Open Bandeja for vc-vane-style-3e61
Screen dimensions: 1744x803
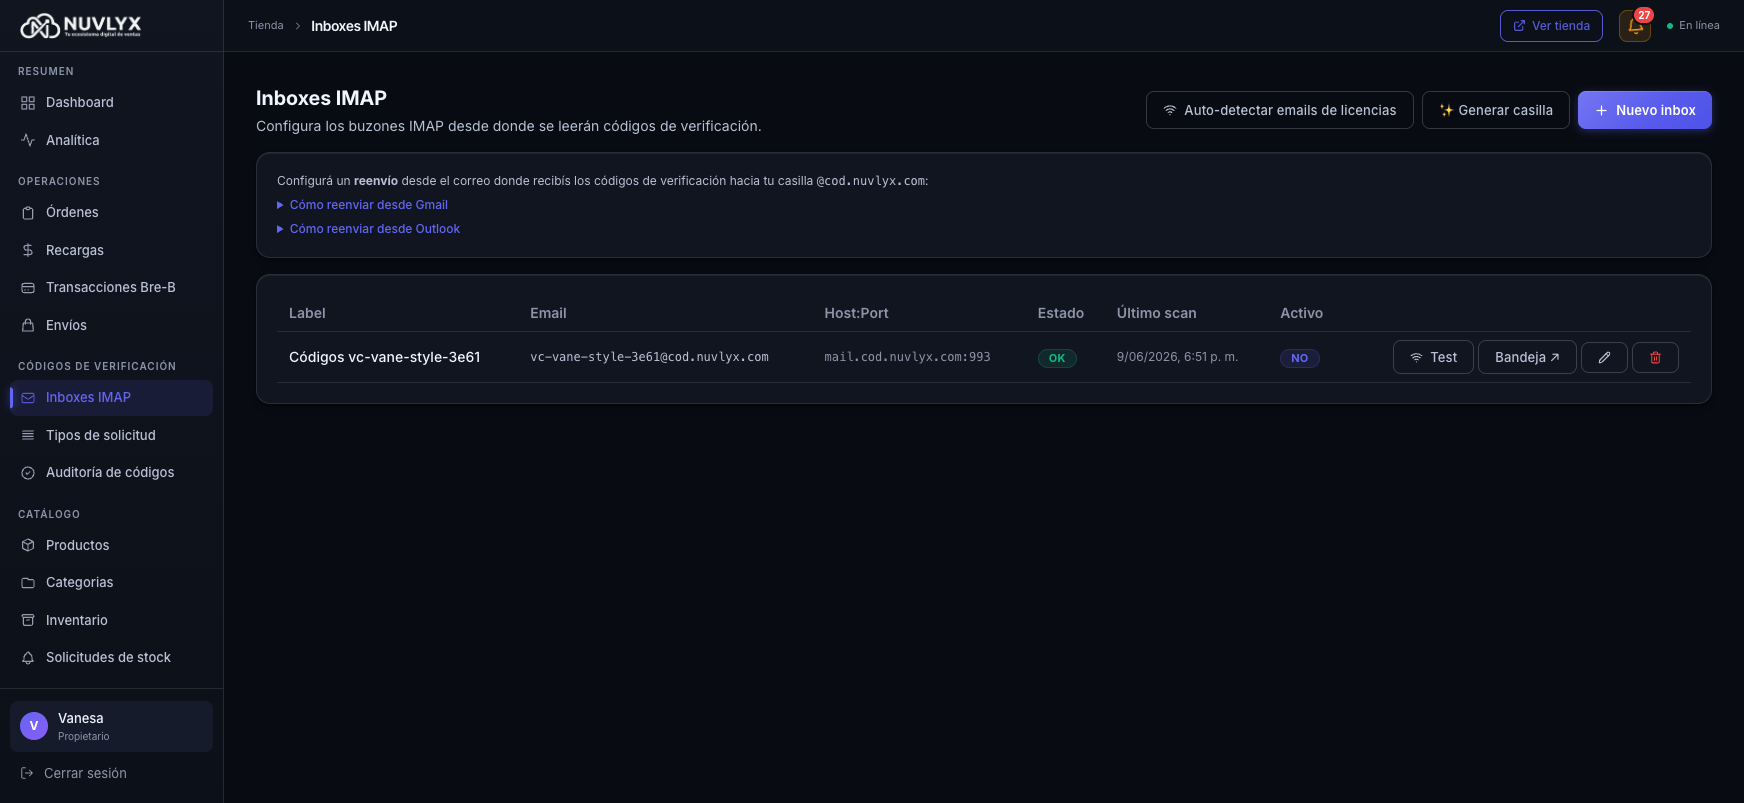(x=1527, y=357)
